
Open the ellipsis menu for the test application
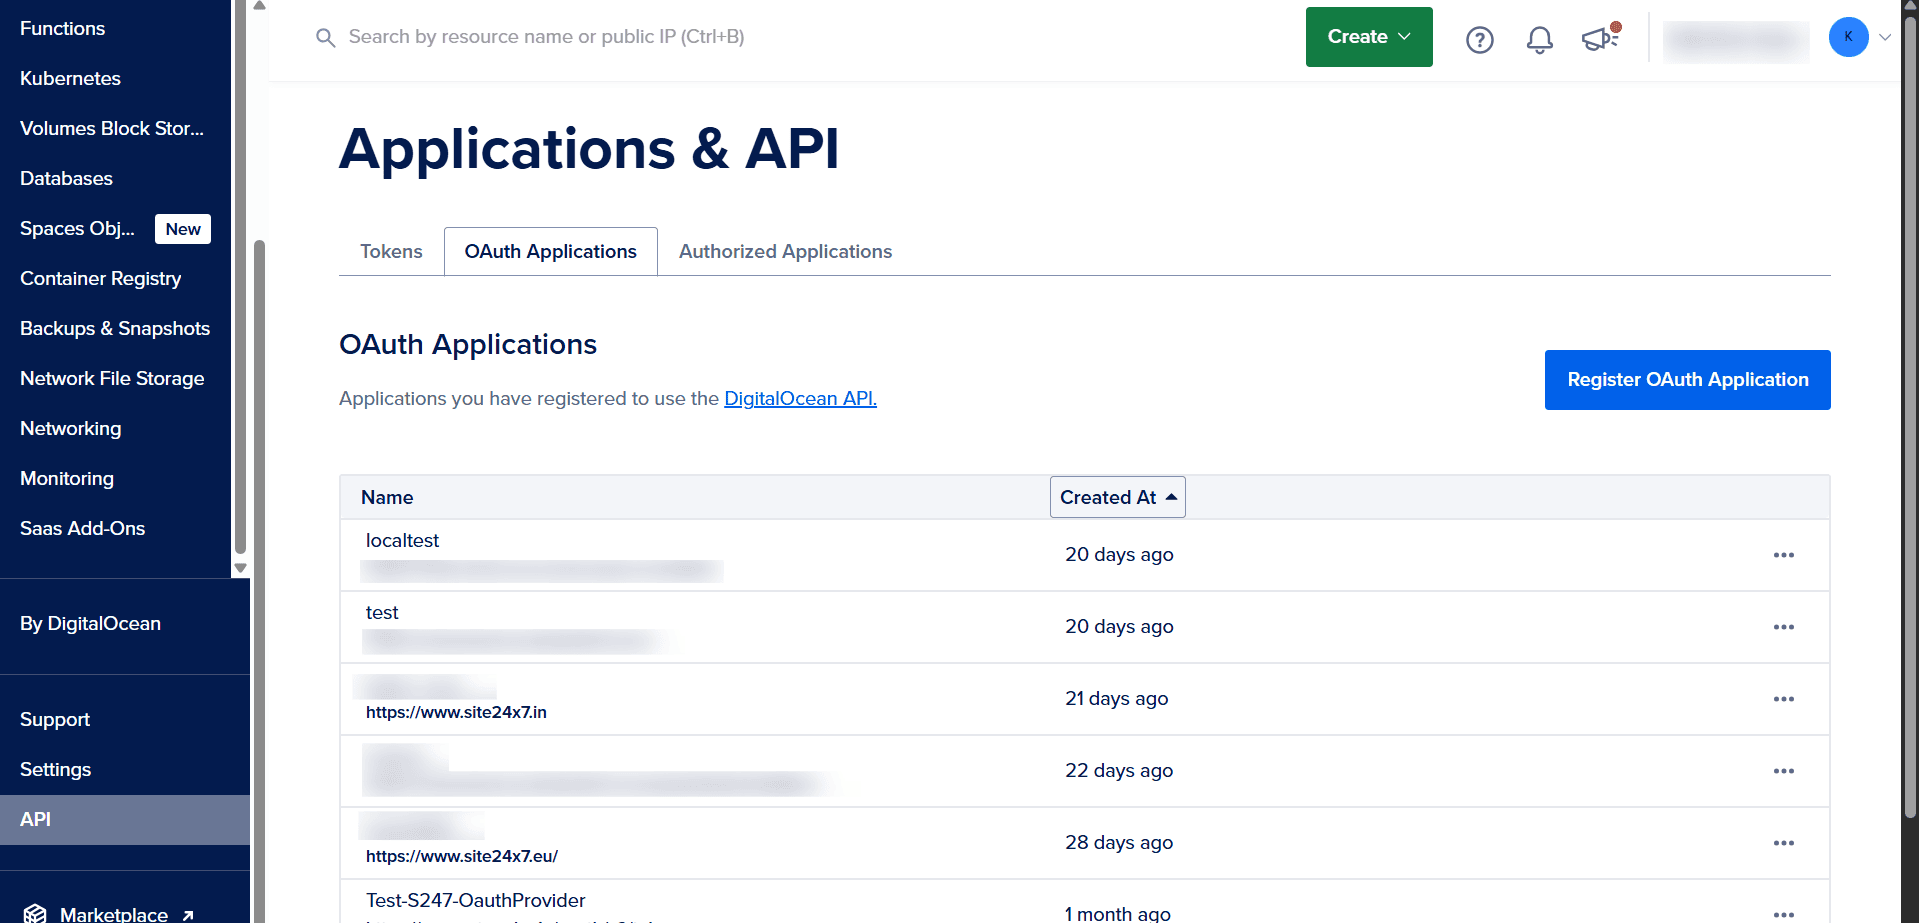click(1784, 627)
